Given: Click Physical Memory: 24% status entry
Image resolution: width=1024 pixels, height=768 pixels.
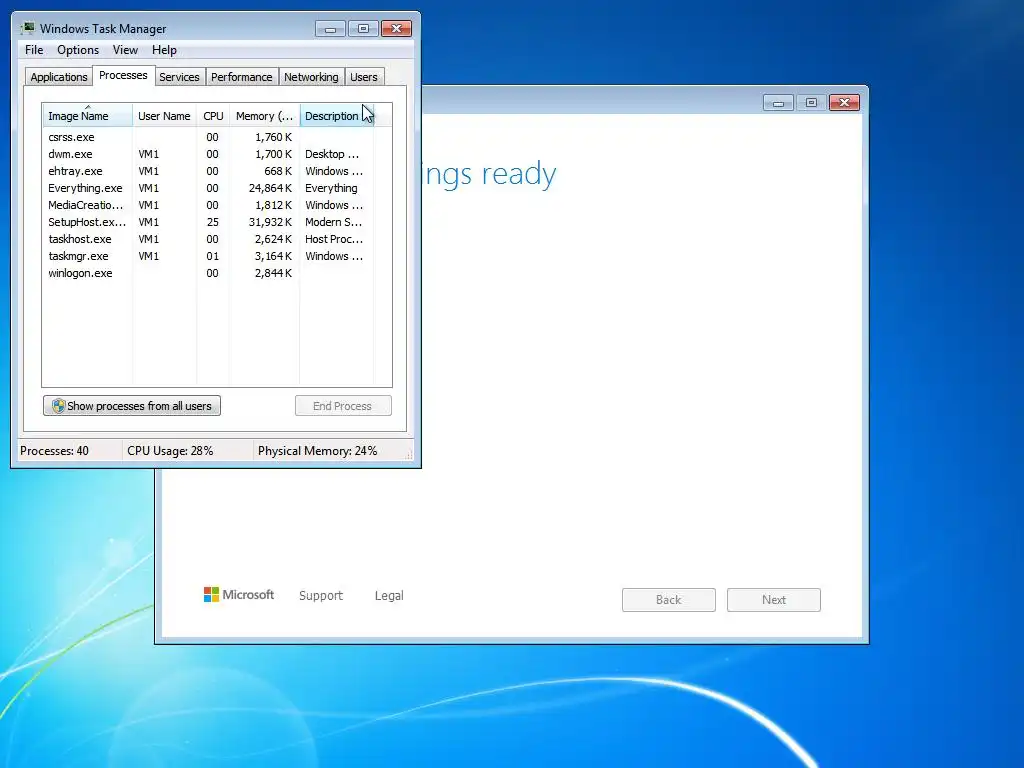Looking at the screenshot, I should tap(317, 451).
